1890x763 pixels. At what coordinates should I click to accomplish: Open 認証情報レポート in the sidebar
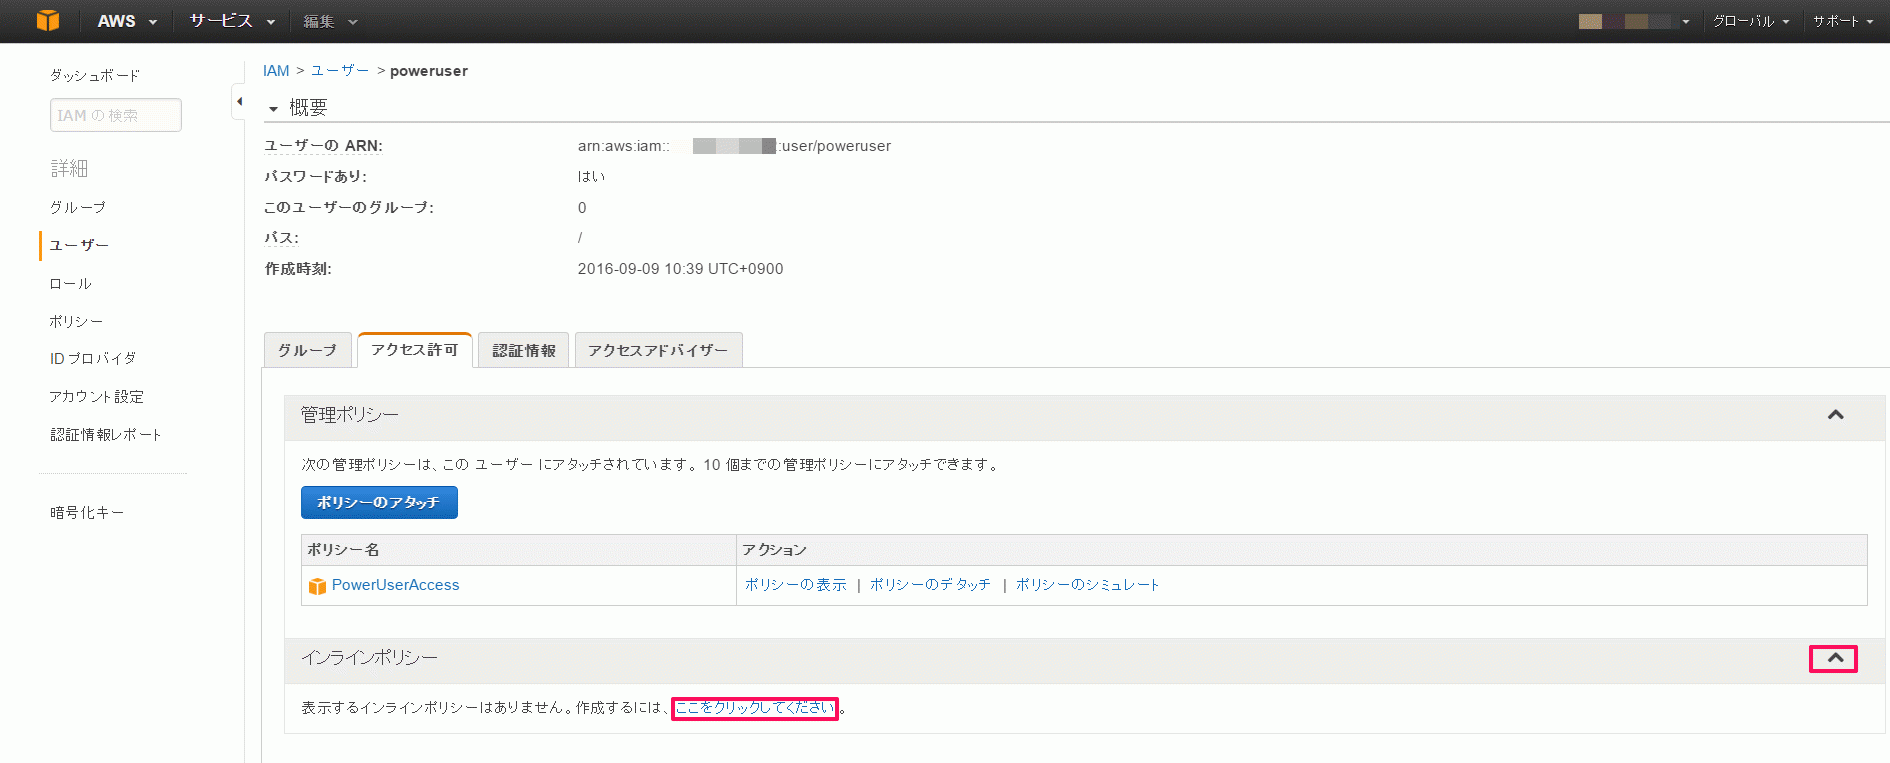tap(105, 434)
